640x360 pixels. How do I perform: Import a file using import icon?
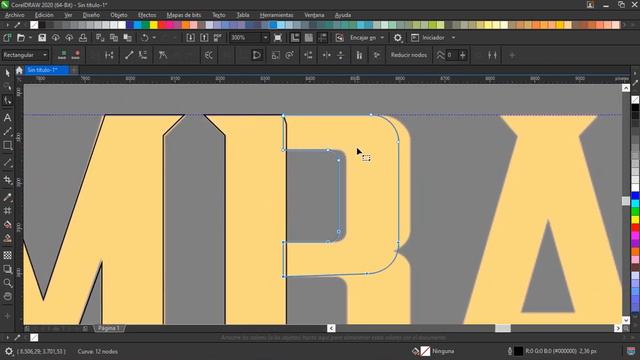tap(190, 38)
